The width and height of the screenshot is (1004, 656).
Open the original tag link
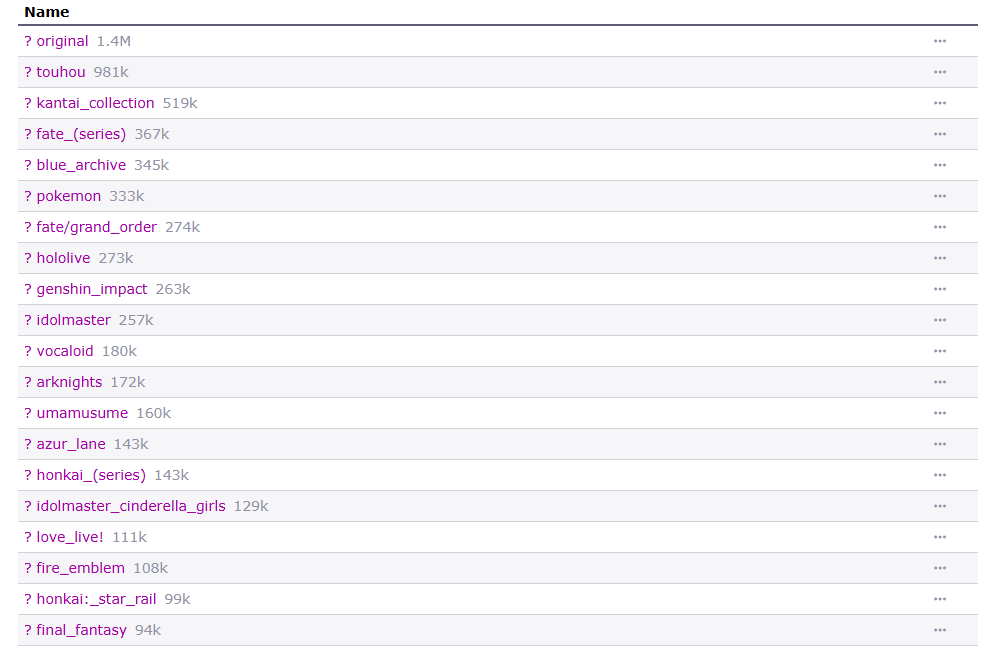coord(62,41)
